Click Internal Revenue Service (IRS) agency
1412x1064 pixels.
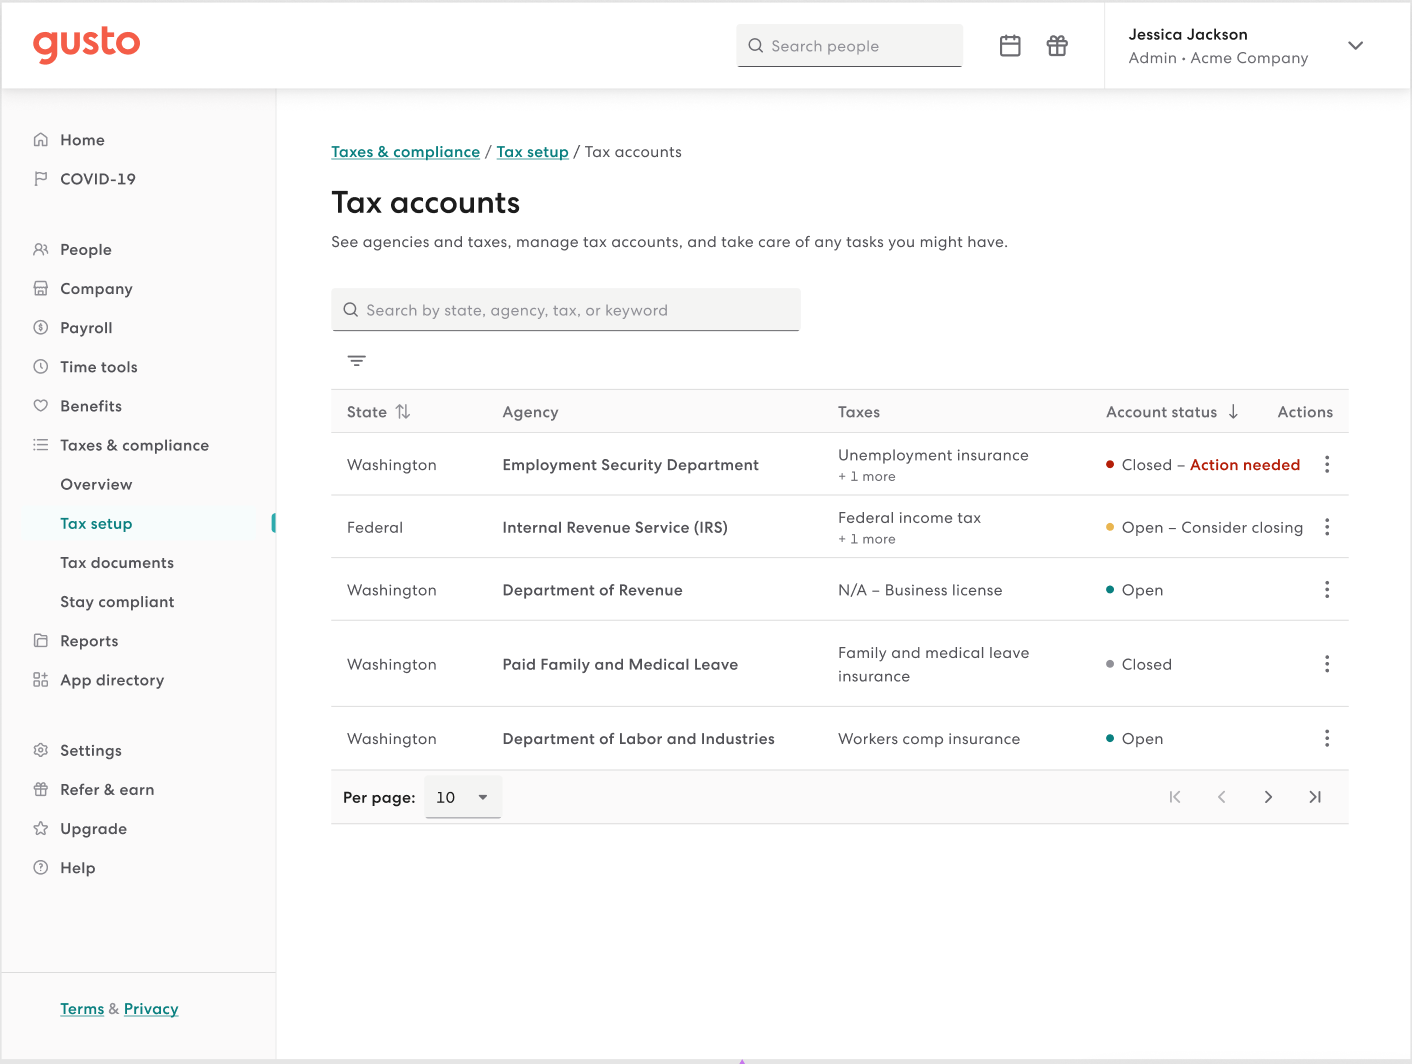coord(615,527)
